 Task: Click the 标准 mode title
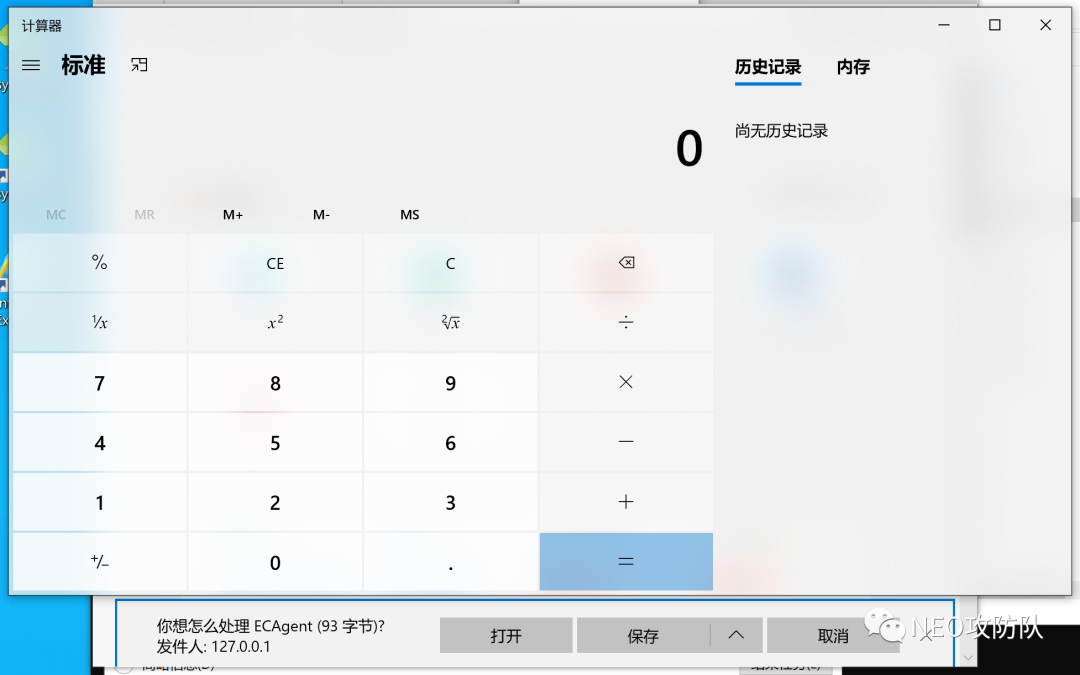click(83, 65)
